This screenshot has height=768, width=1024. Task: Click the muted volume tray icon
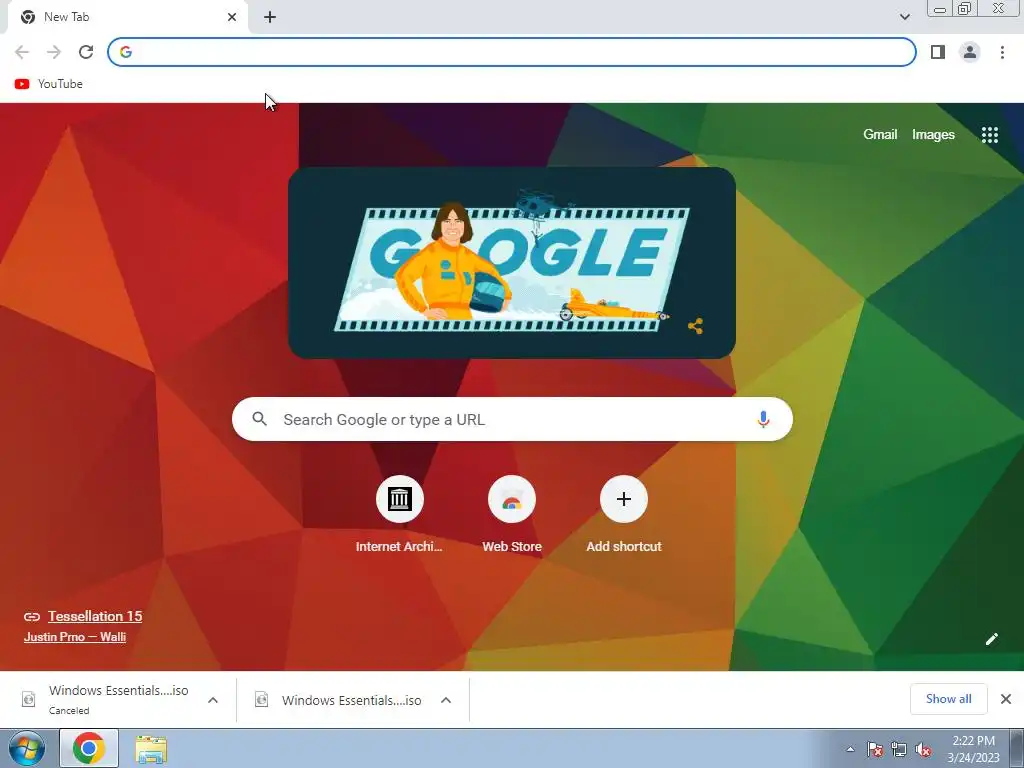click(922, 749)
